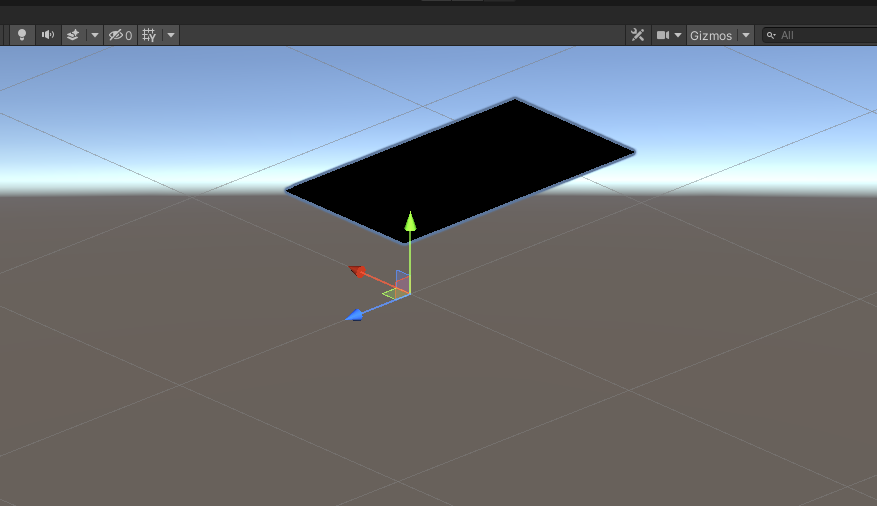Open the component editor tools icon
The height and width of the screenshot is (506, 877).
(637, 35)
